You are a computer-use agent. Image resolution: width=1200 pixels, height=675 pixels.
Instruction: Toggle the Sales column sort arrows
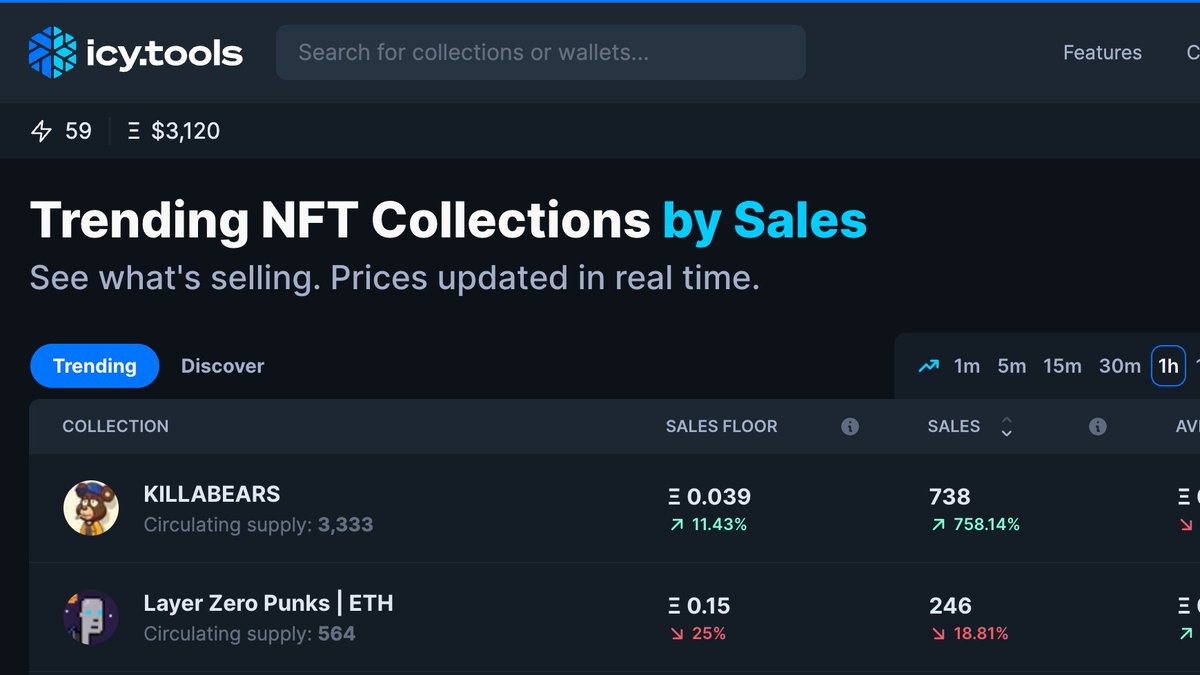[1006, 427]
